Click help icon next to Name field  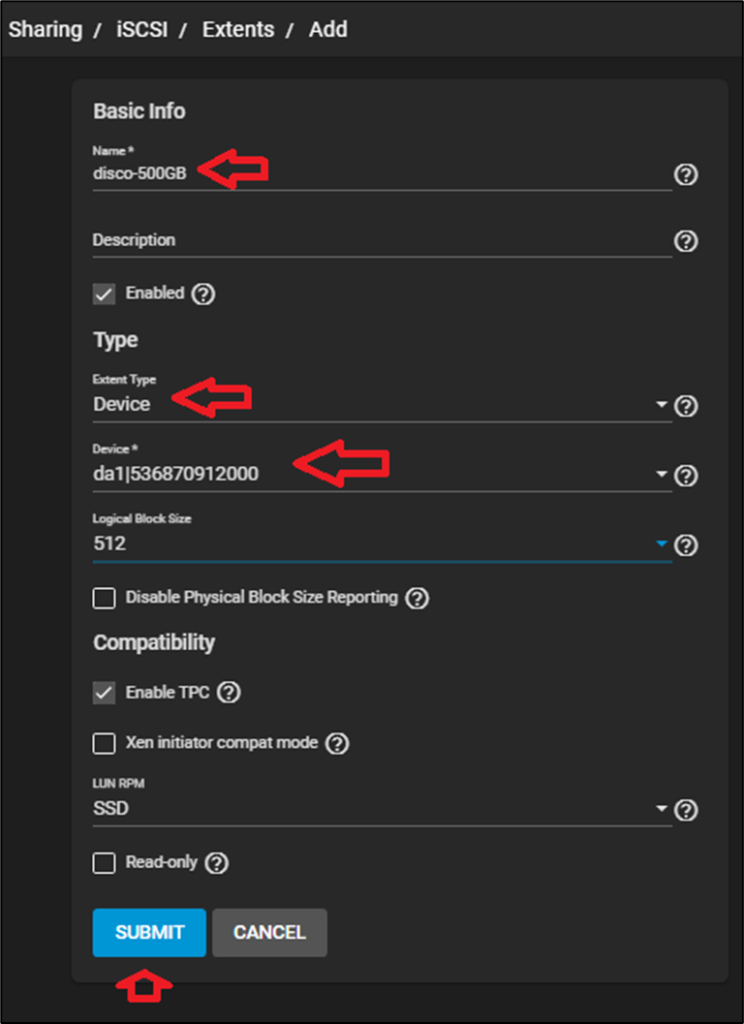tap(685, 175)
